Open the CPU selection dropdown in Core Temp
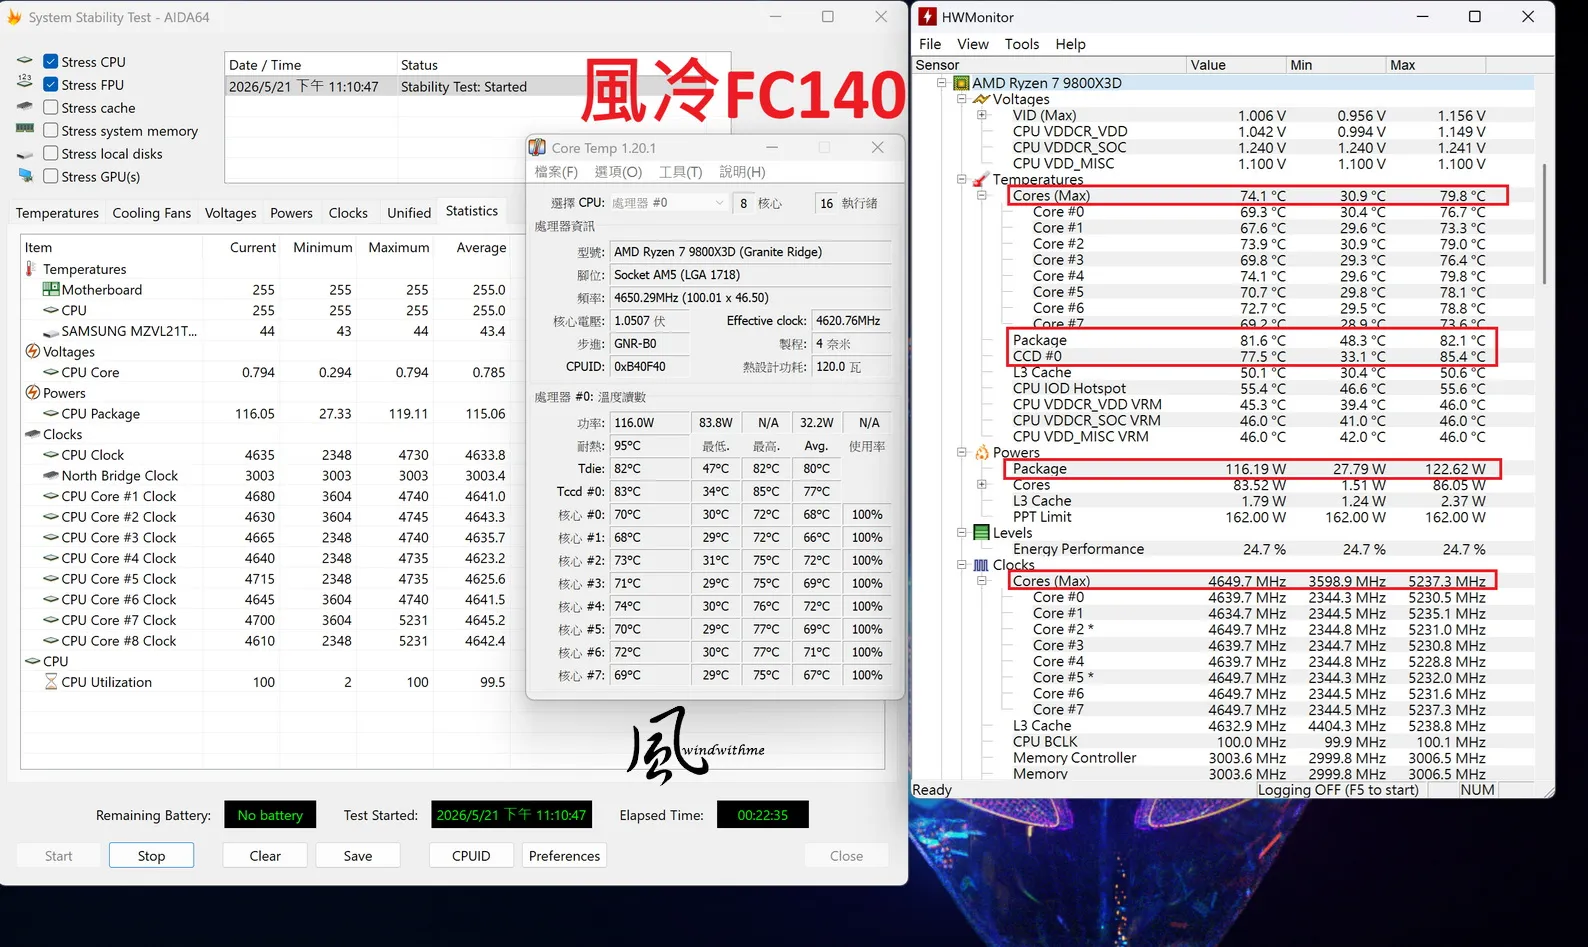This screenshot has height=947, width=1588. tap(668, 203)
